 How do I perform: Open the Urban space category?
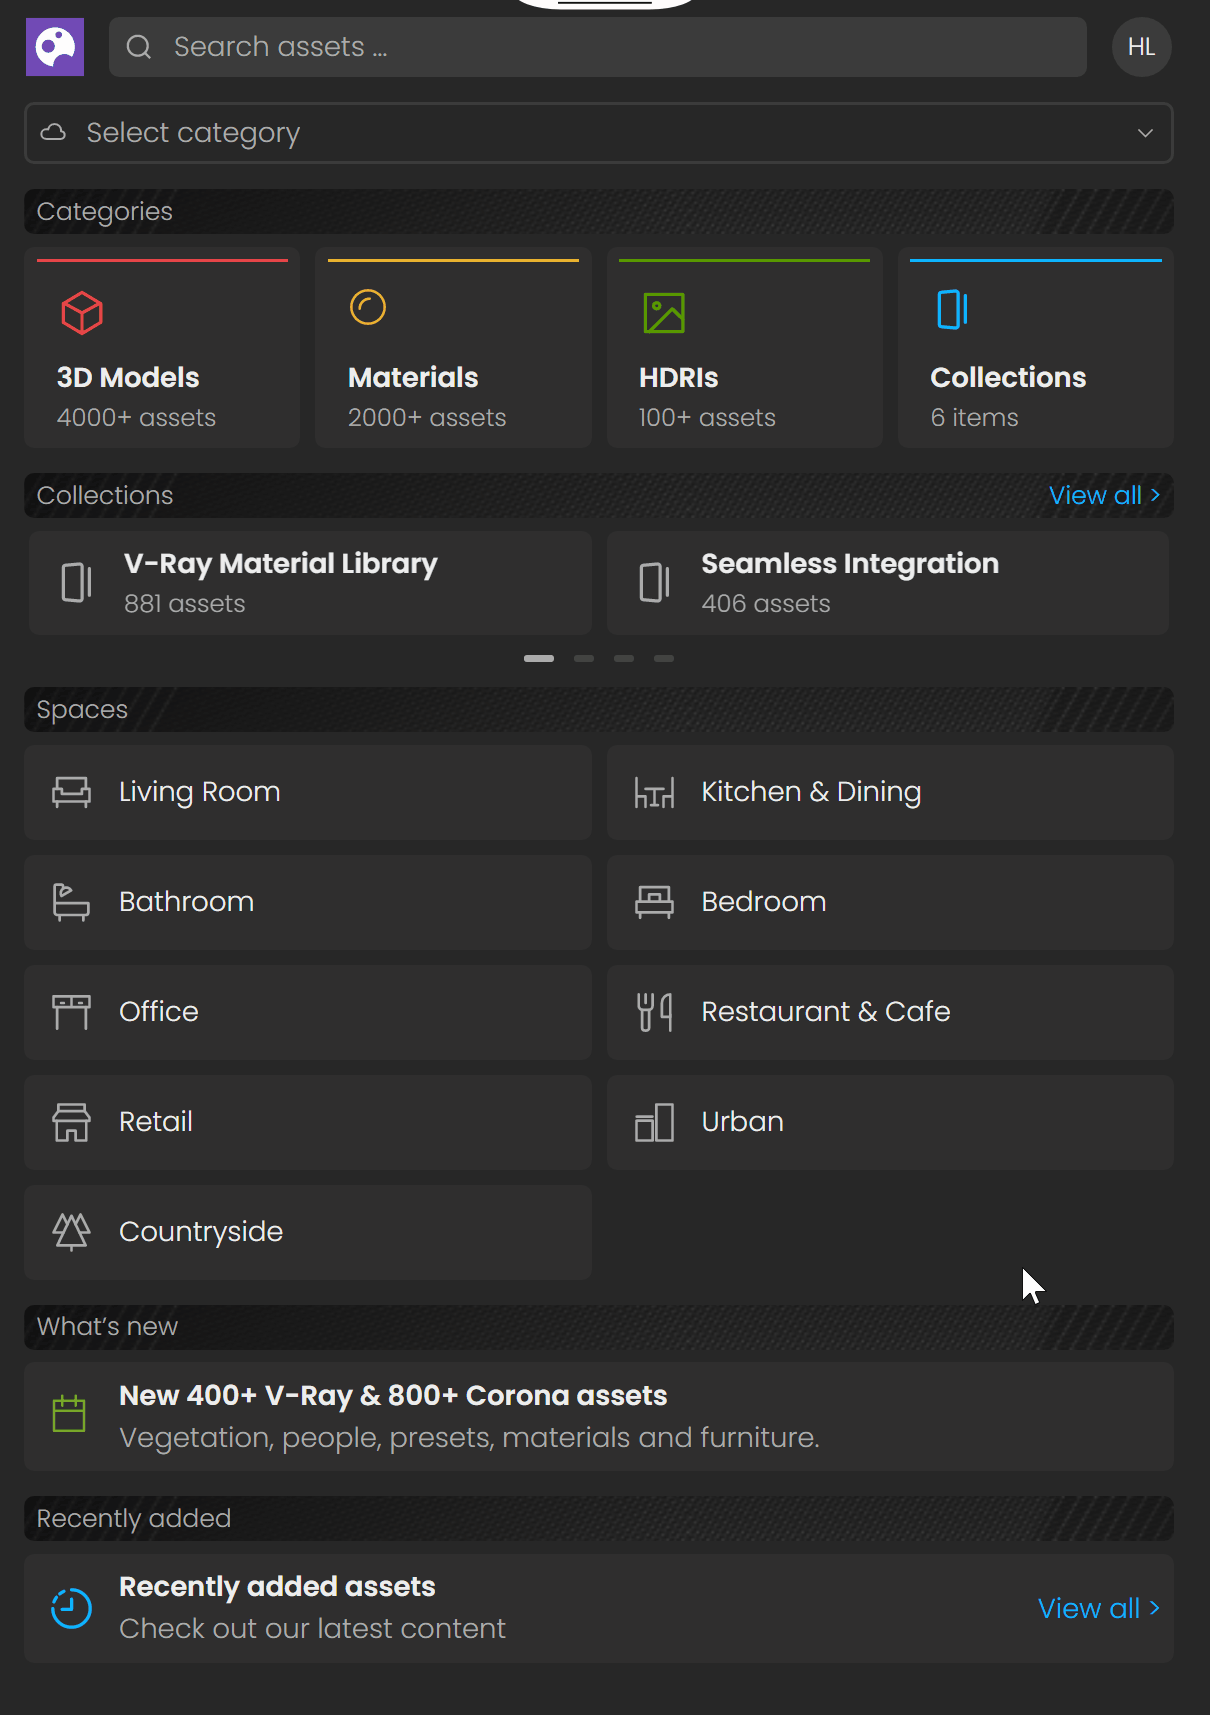click(x=890, y=1122)
